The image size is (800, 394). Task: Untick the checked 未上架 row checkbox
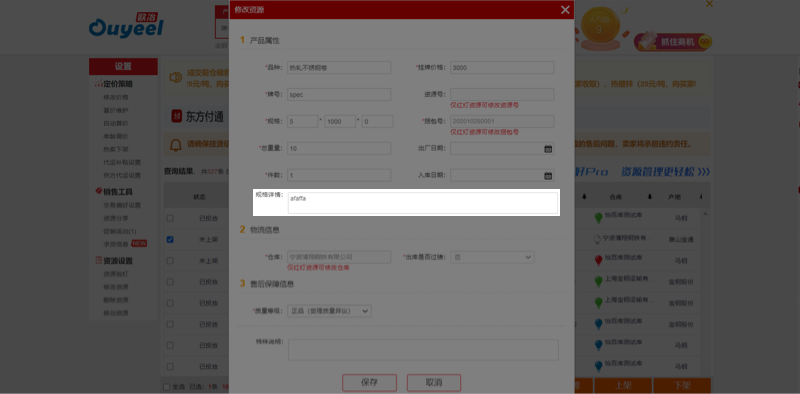(170, 239)
